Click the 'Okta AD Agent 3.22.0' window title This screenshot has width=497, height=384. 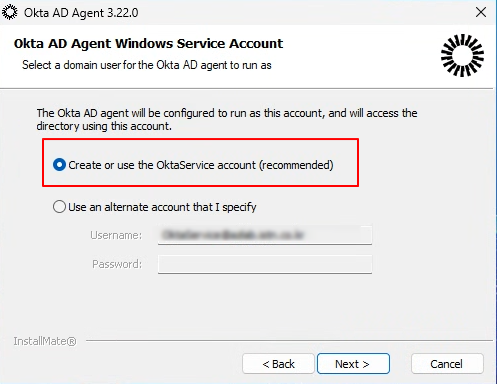[x=81, y=13]
